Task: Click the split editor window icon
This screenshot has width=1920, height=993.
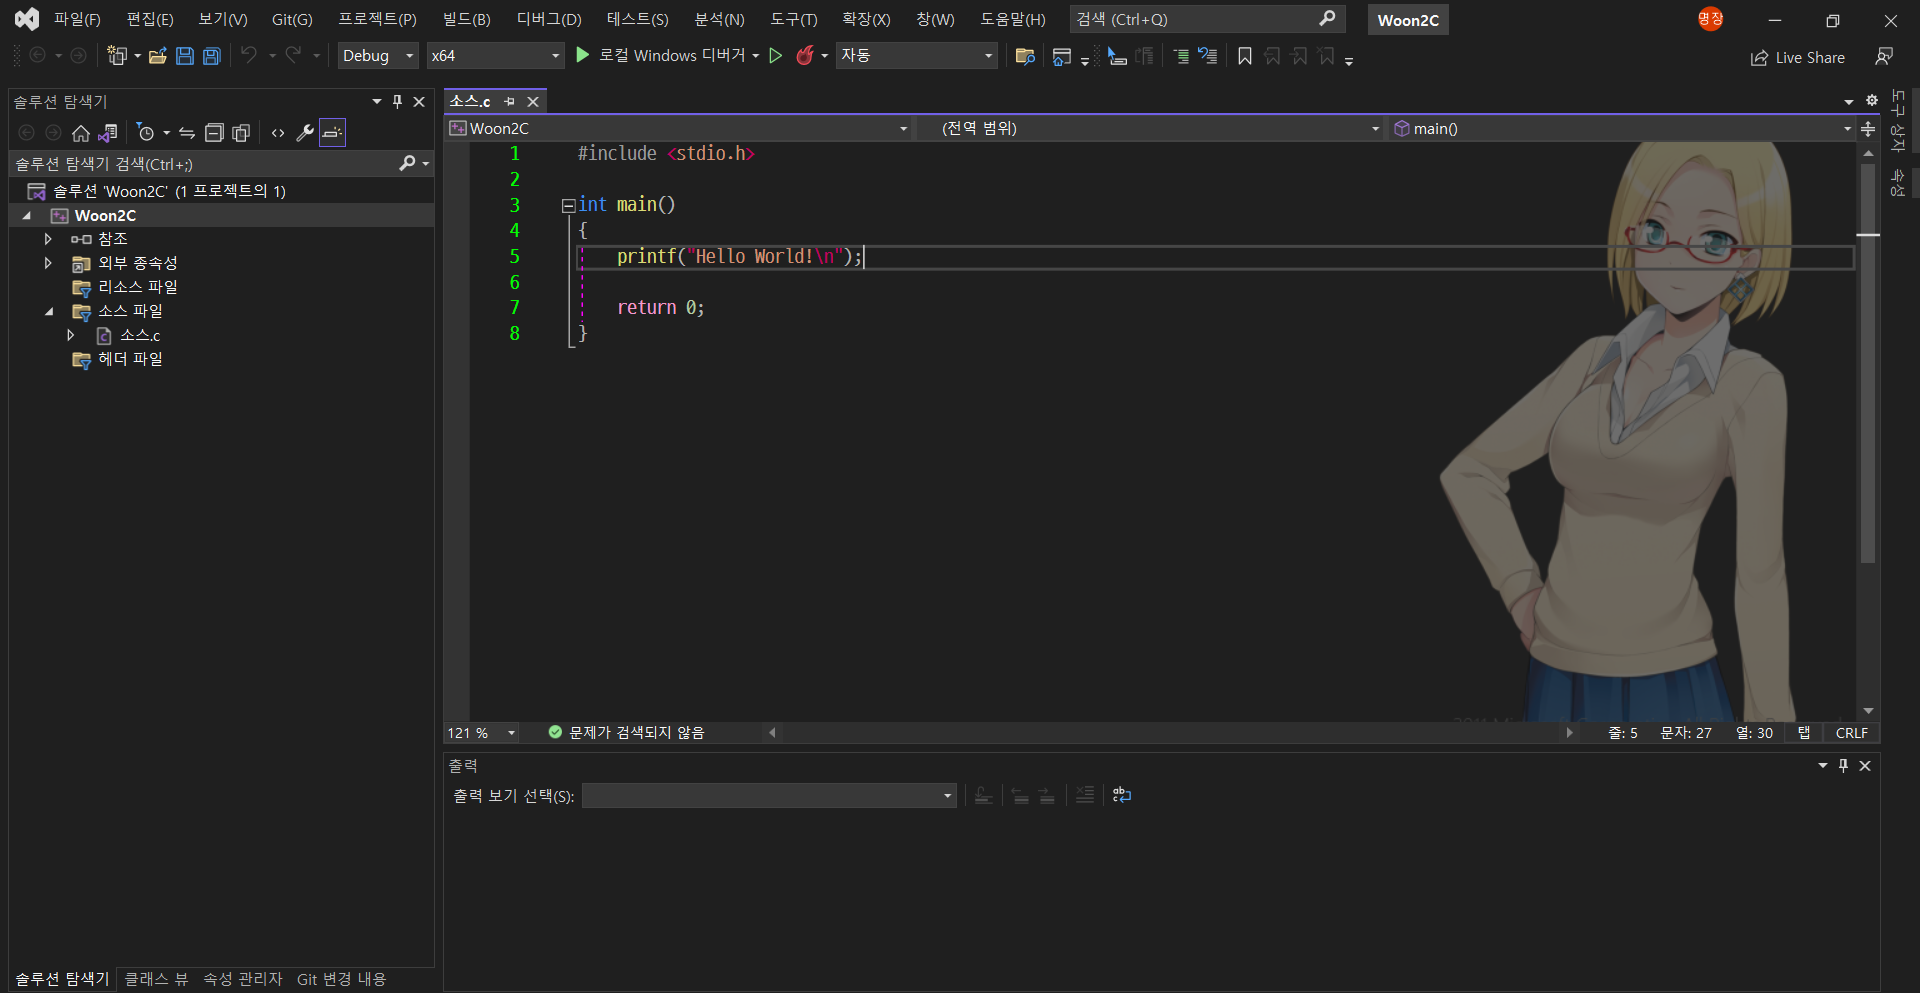Action: pos(1867,129)
